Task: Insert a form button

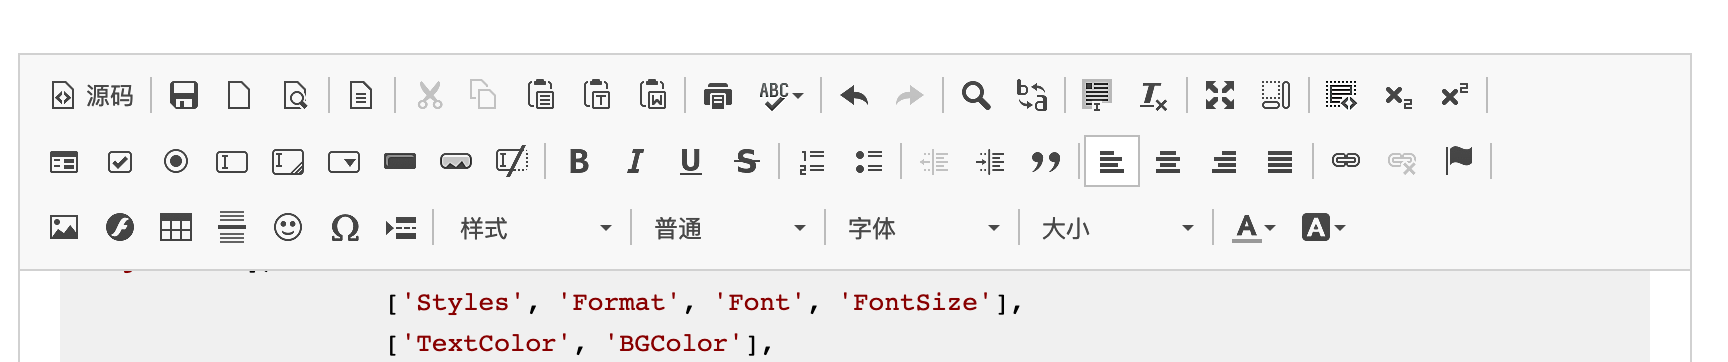Action: [400, 162]
